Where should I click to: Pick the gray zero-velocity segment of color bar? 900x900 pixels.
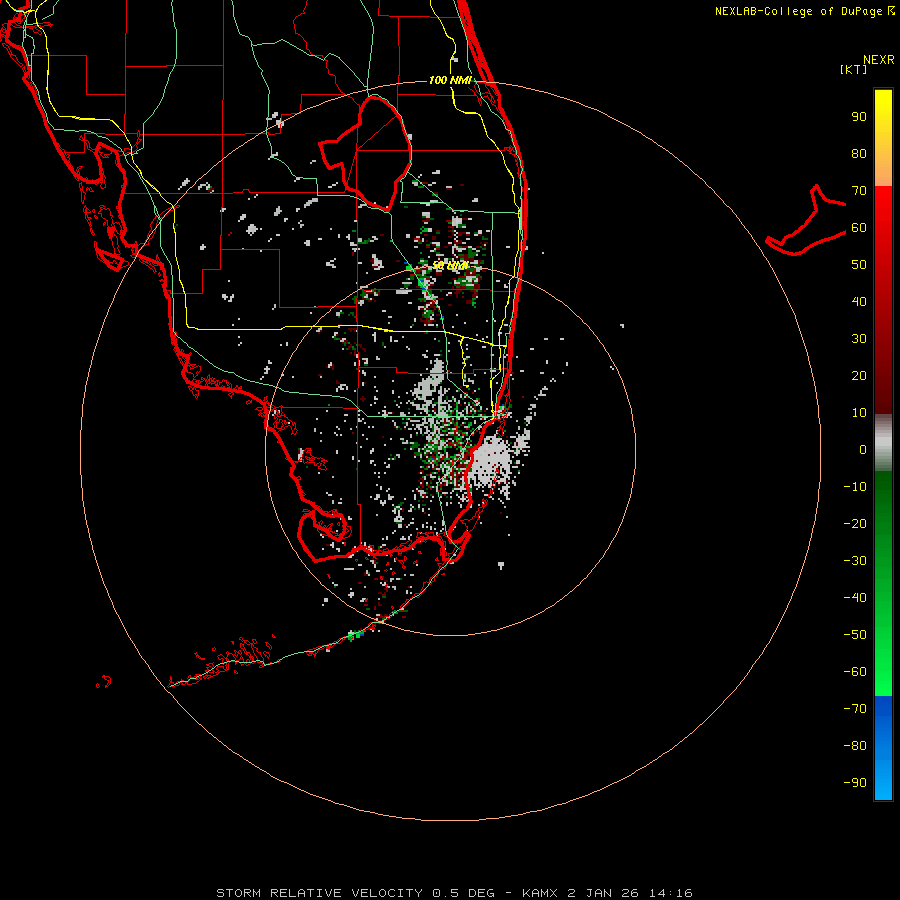point(883,443)
